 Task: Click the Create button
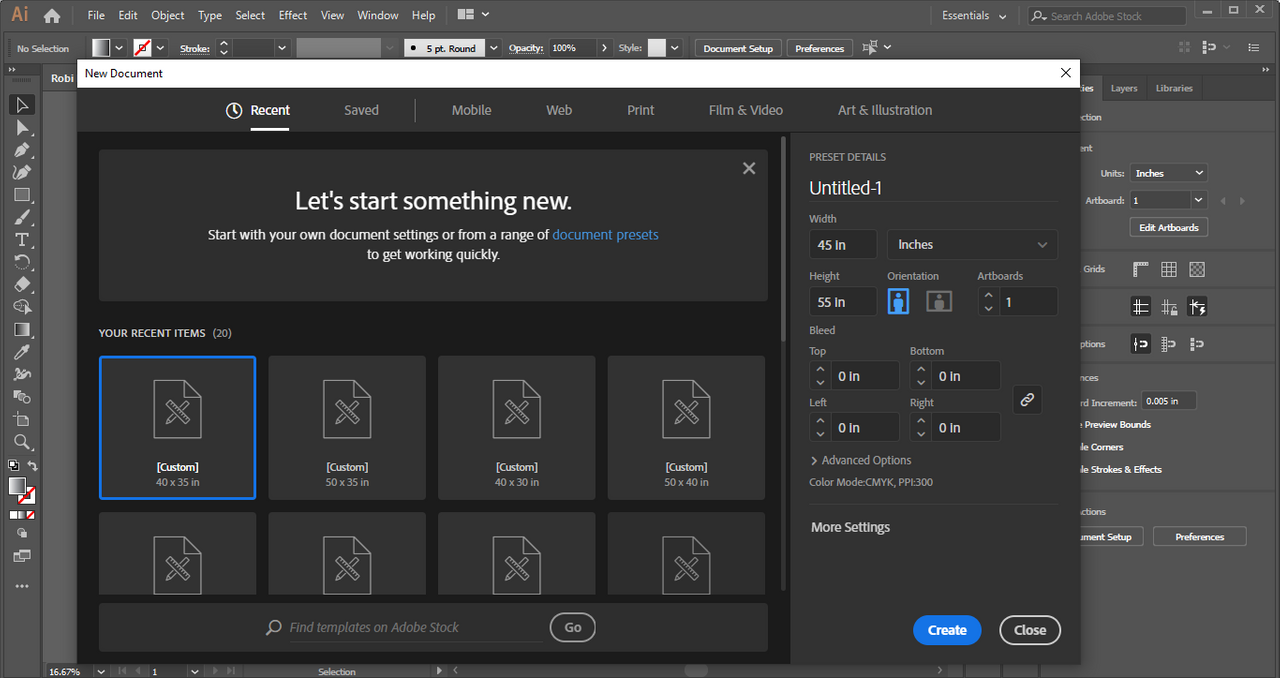(x=947, y=630)
